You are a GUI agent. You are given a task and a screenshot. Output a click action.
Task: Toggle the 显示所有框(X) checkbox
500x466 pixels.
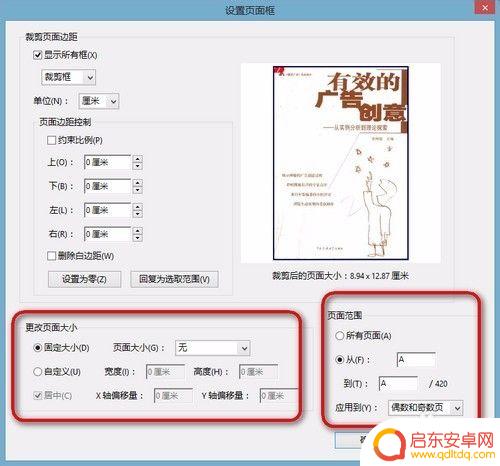pos(38,55)
